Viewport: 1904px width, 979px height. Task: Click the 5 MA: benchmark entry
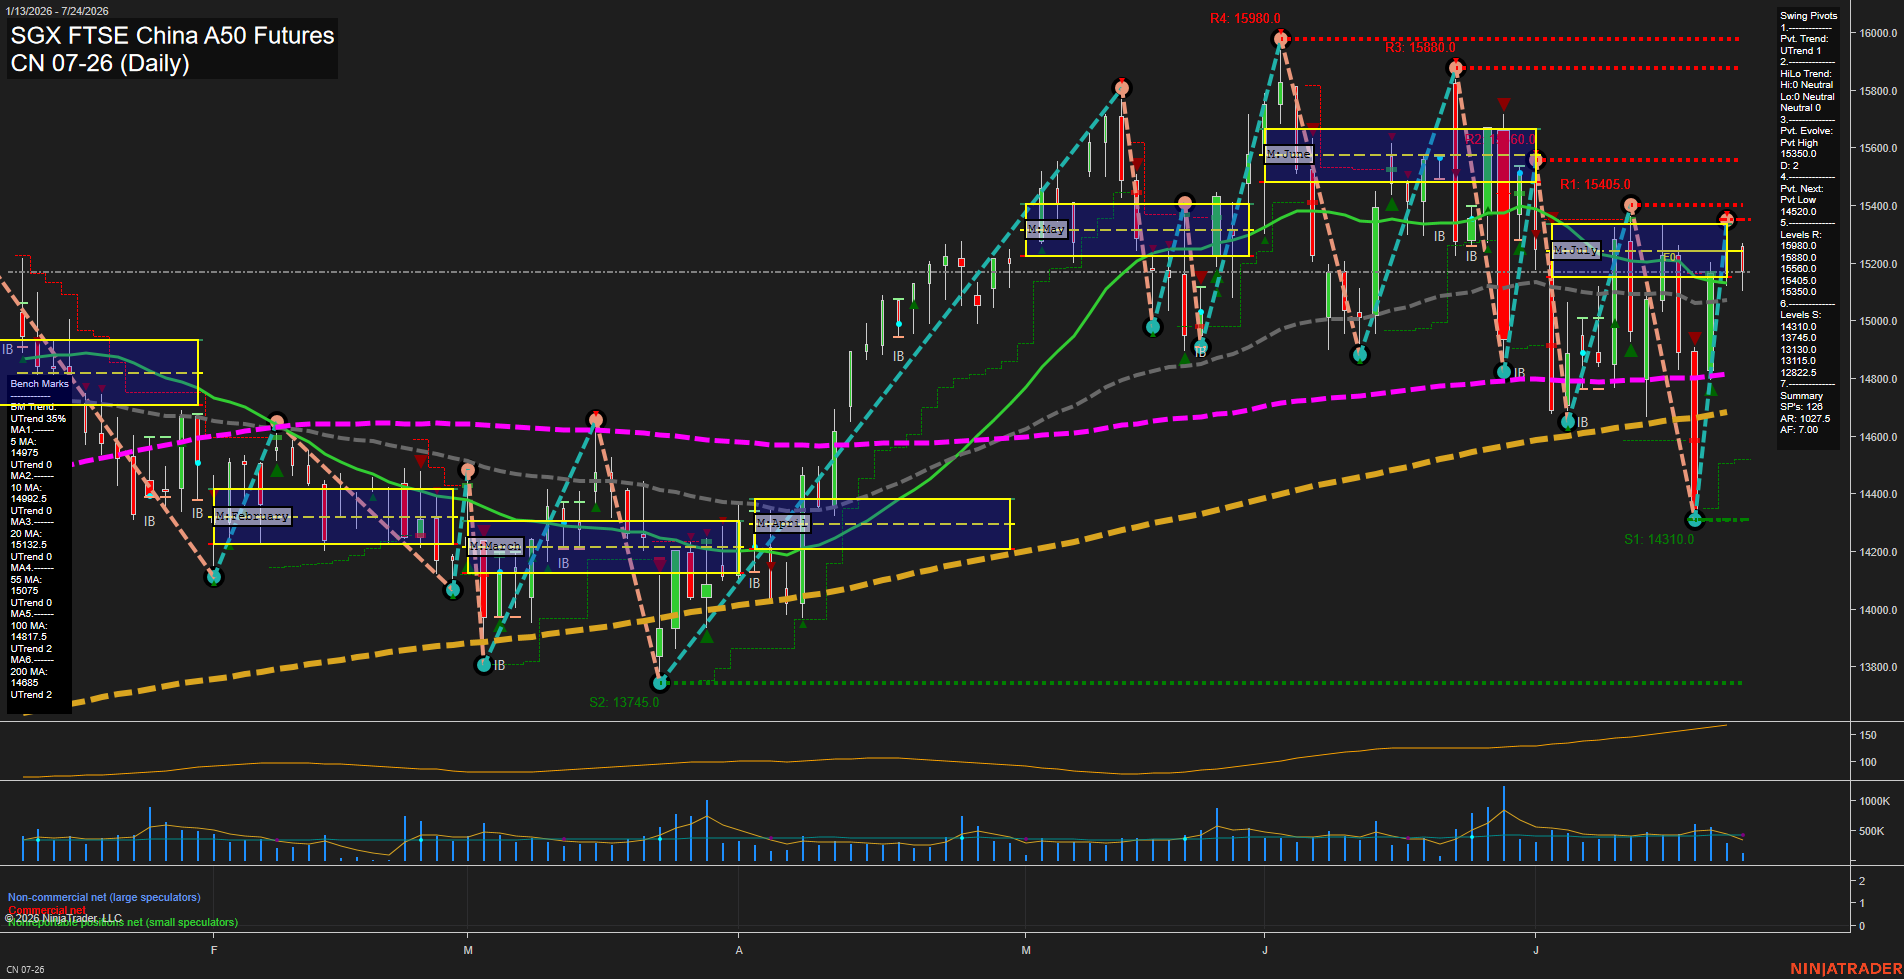pos(23,442)
